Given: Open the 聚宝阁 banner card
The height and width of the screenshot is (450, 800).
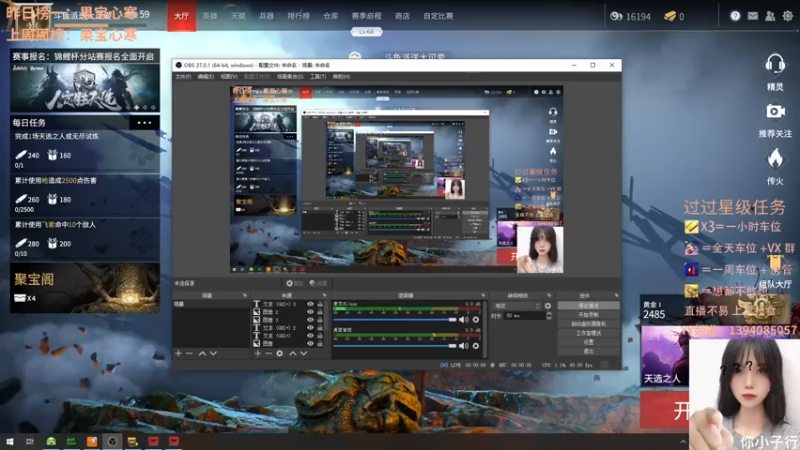Looking at the screenshot, I should pyautogui.click(x=85, y=288).
